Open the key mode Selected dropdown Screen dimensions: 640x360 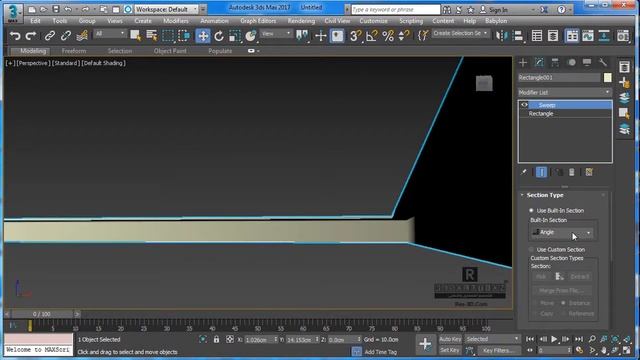click(x=493, y=339)
